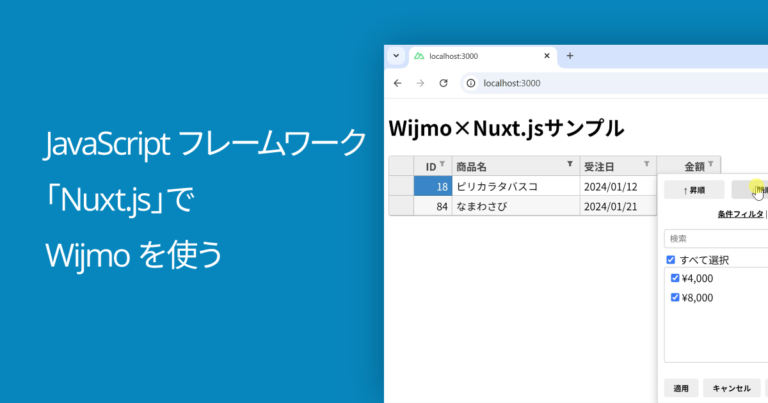Viewport: 768px width, 403px height.
Task: Click the Nuxt favicon on the tab
Action: click(419, 56)
